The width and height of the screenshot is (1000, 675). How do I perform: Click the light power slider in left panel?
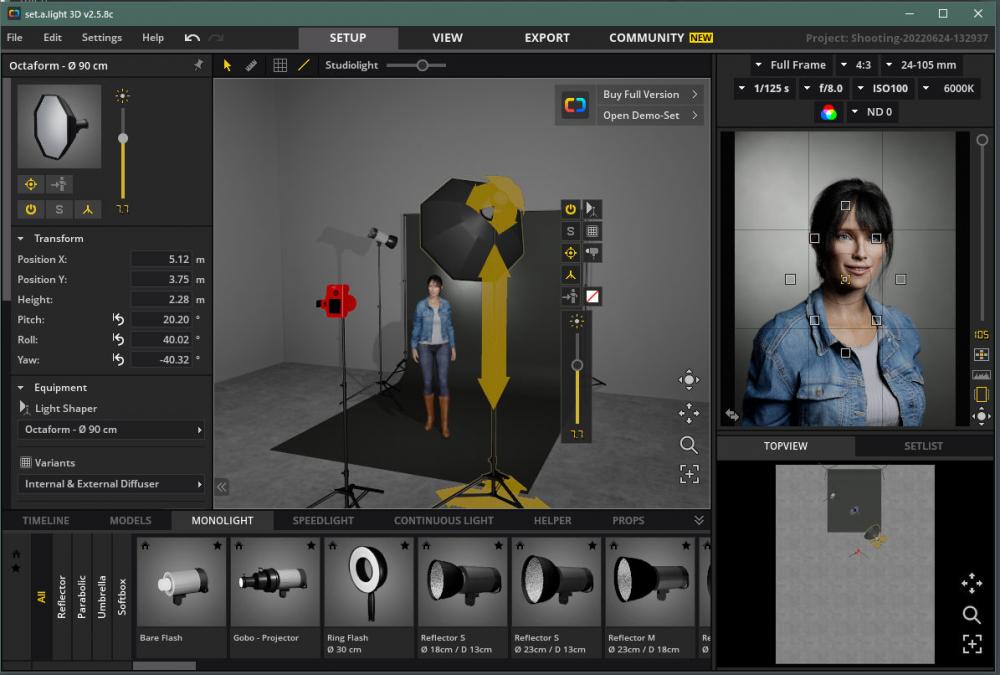click(122, 153)
